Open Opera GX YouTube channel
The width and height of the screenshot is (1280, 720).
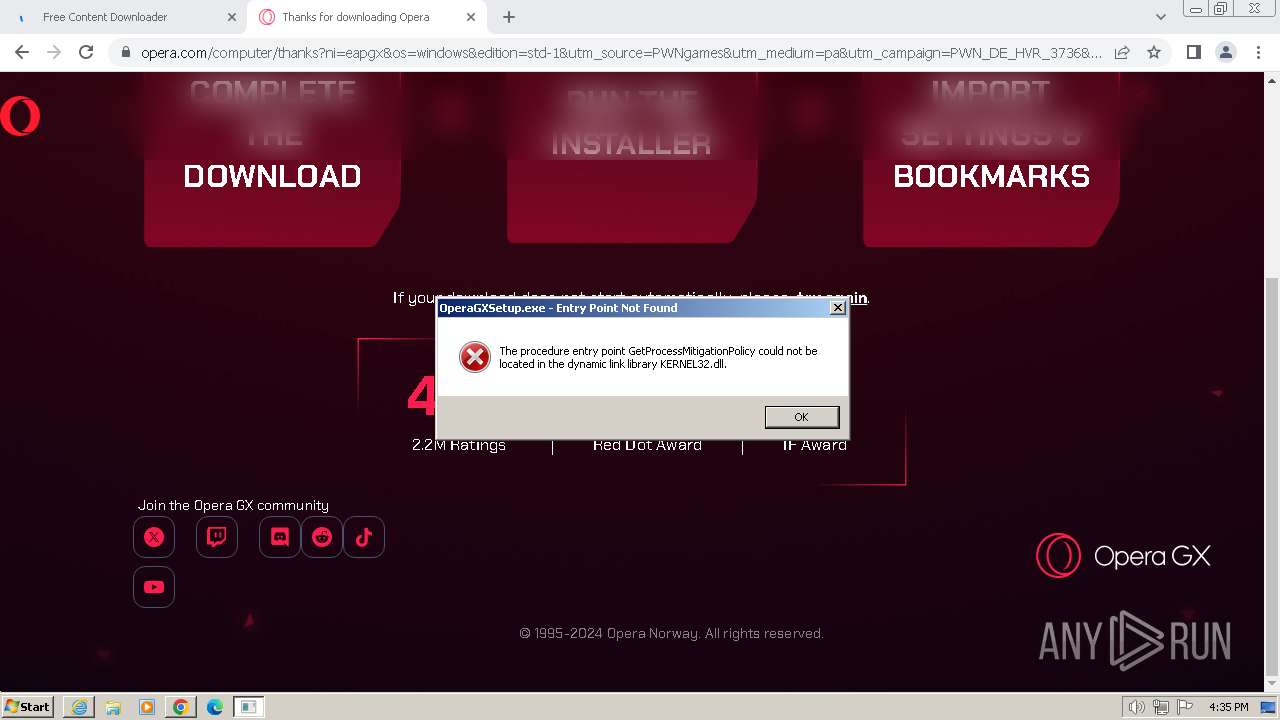click(x=154, y=587)
